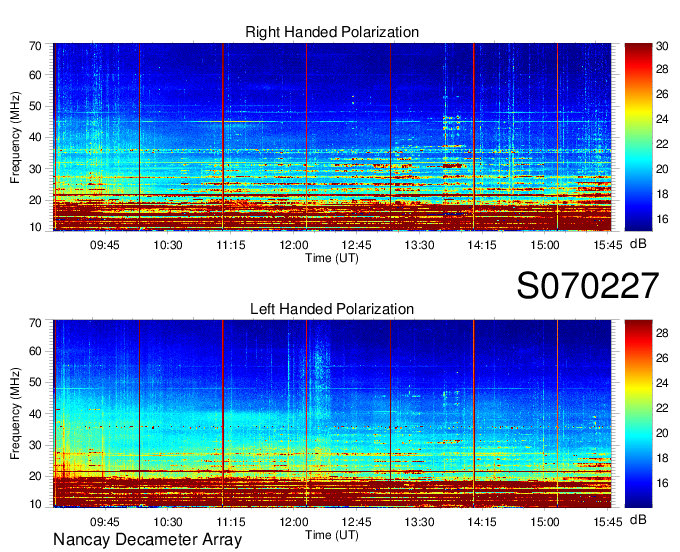Click '12:00' tick under Left Handed plot
680x552 pixels.
click(x=294, y=522)
